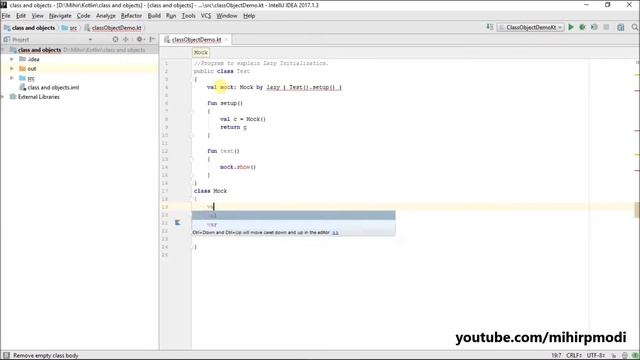Click 'class and objects' breadcrumb

29,28
